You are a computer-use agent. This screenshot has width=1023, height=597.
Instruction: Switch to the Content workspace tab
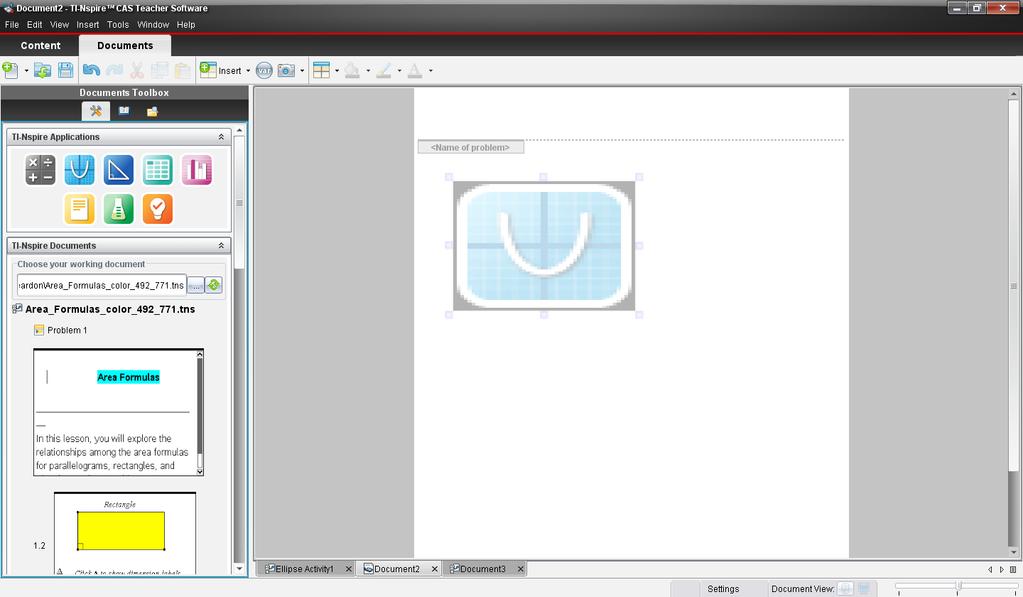[x=40, y=46]
